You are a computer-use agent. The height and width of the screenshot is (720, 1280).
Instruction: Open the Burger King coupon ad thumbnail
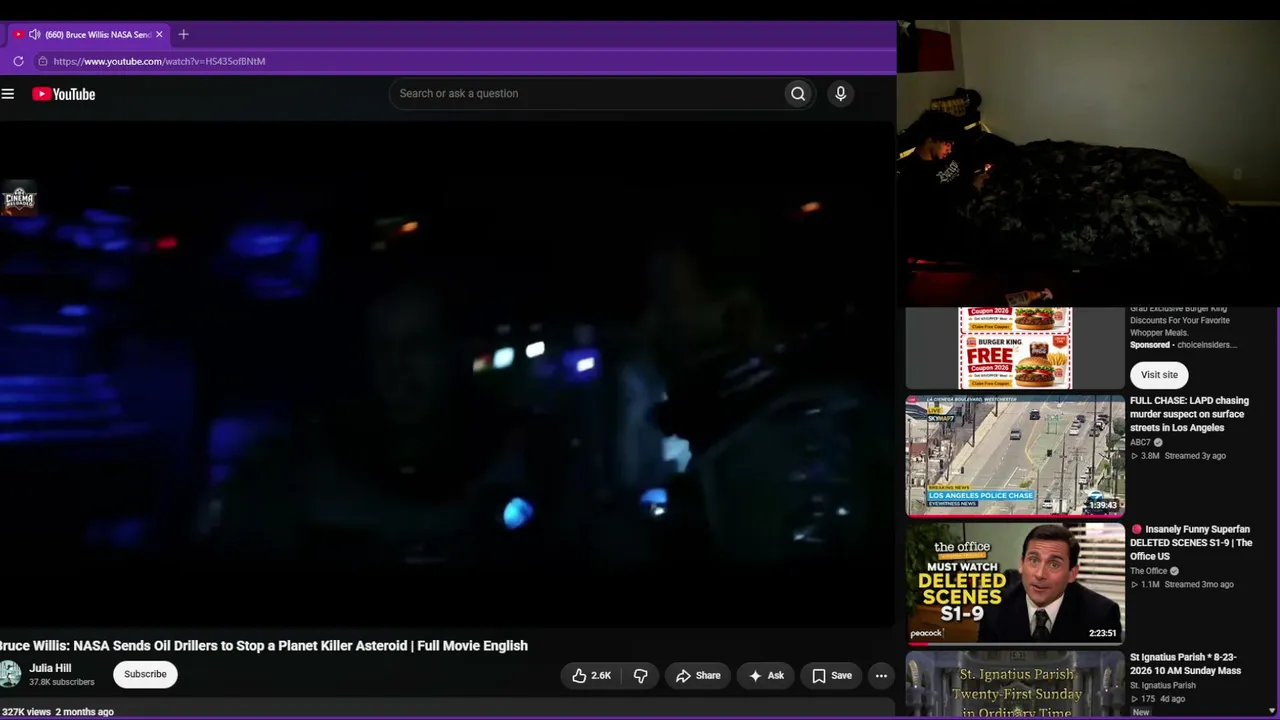click(x=1015, y=348)
